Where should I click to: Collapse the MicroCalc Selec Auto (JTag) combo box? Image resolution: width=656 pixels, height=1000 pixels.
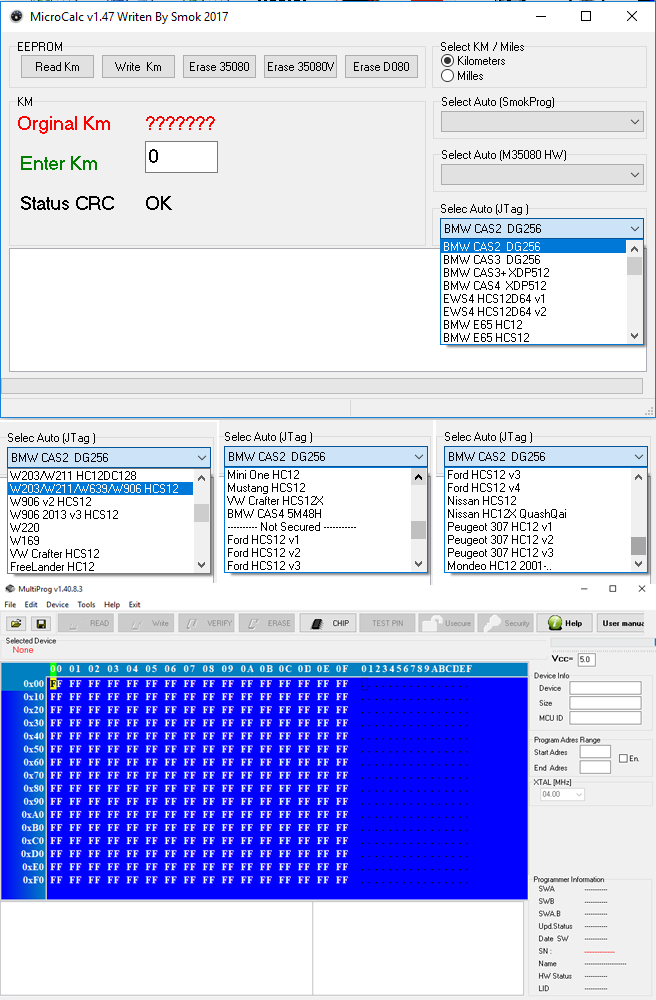542,228
